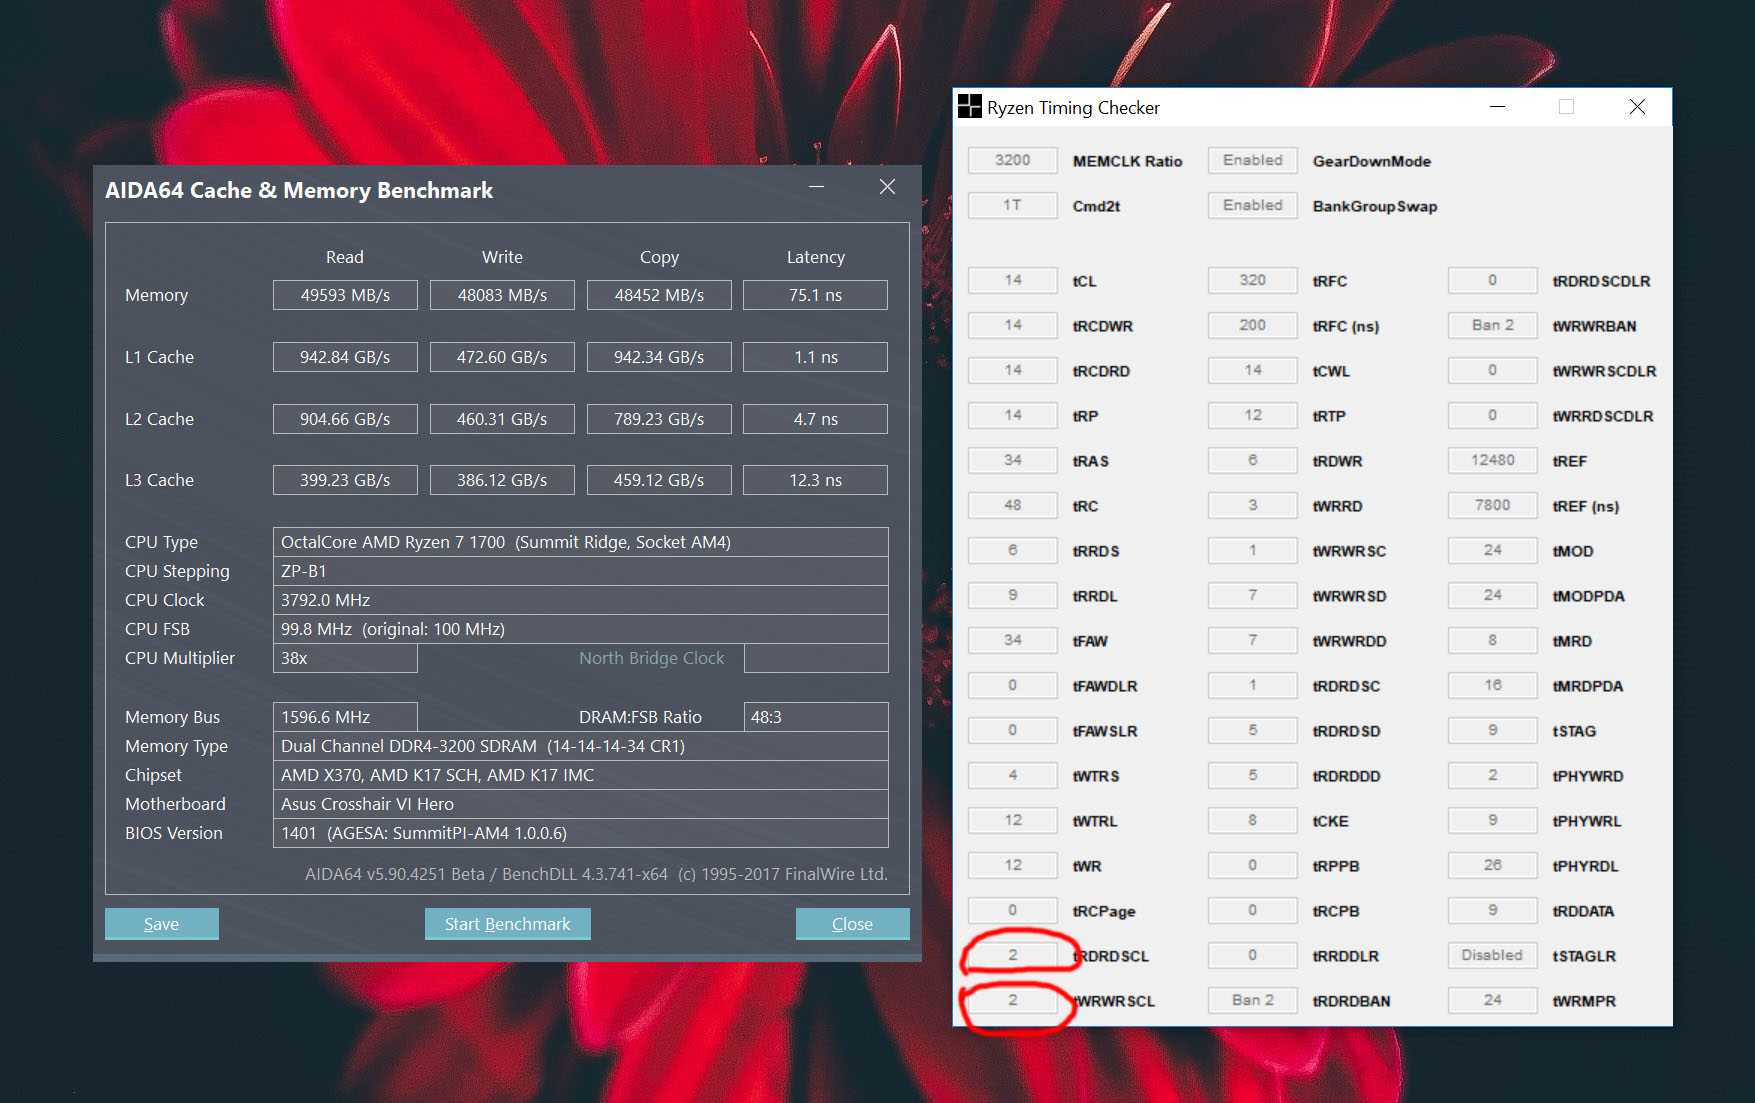
Task: Click the "Latency" column header in AIDA64
Action: click(x=816, y=257)
